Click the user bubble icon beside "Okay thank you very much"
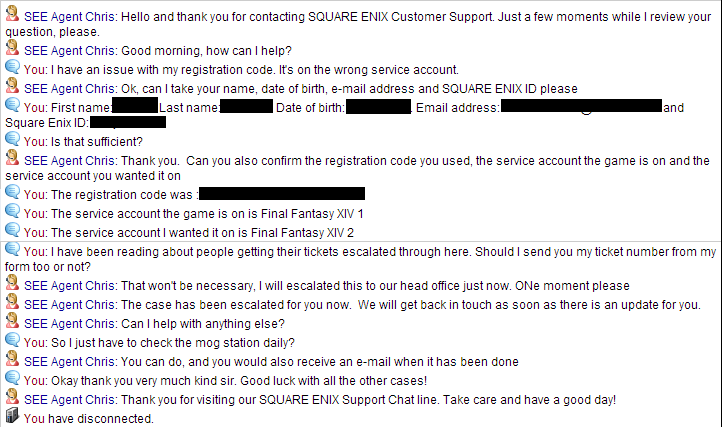This screenshot has width=722, height=427. click(x=12, y=380)
